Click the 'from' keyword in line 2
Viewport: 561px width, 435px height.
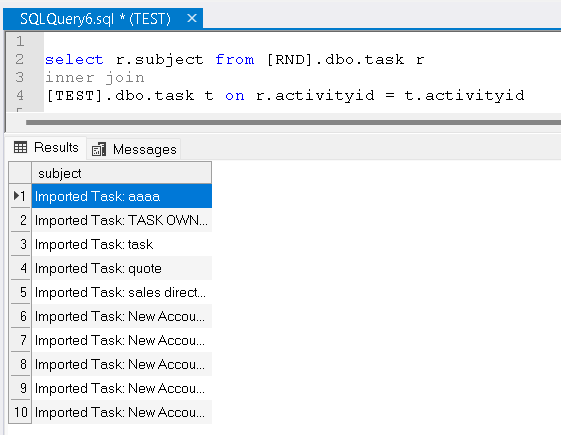pyautogui.click(x=235, y=59)
